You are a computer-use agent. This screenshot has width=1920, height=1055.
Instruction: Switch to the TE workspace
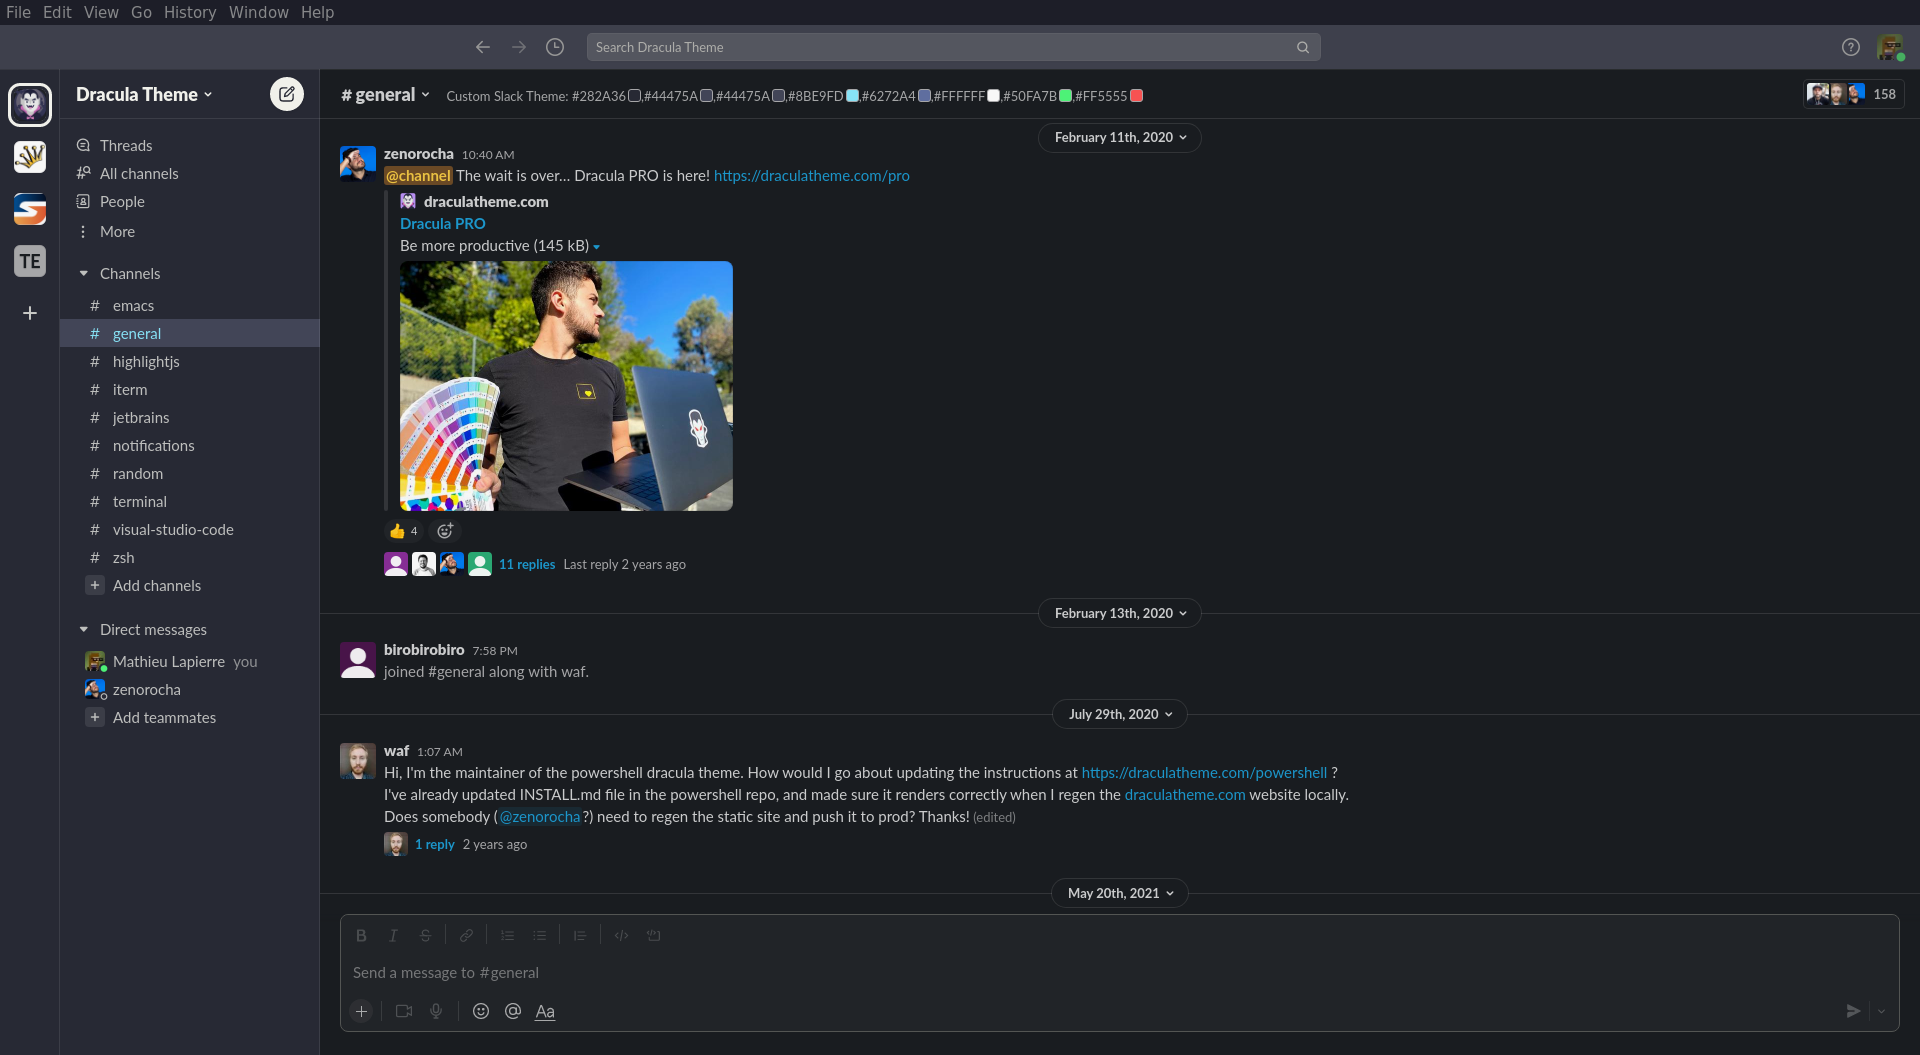30,261
